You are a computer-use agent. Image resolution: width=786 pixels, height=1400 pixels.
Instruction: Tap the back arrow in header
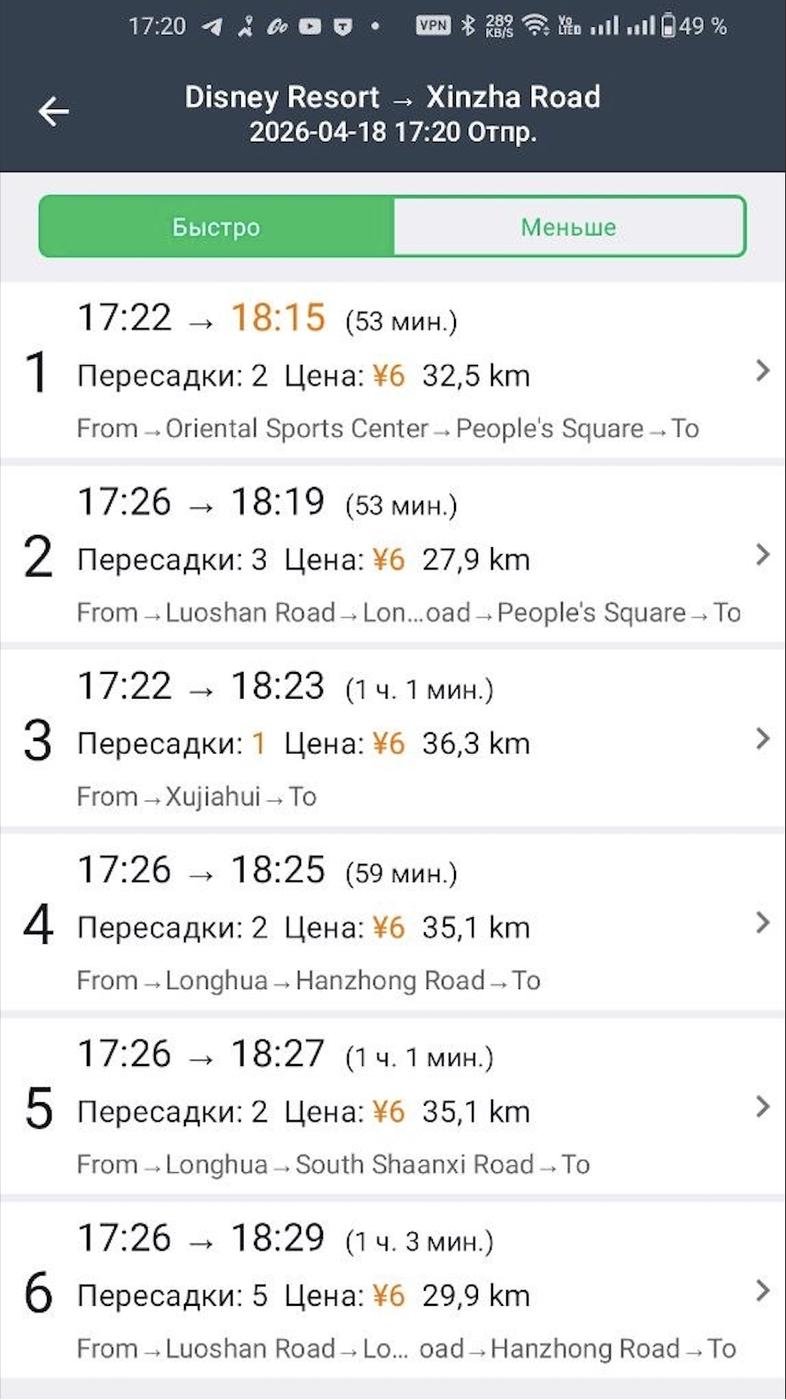[x=54, y=111]
